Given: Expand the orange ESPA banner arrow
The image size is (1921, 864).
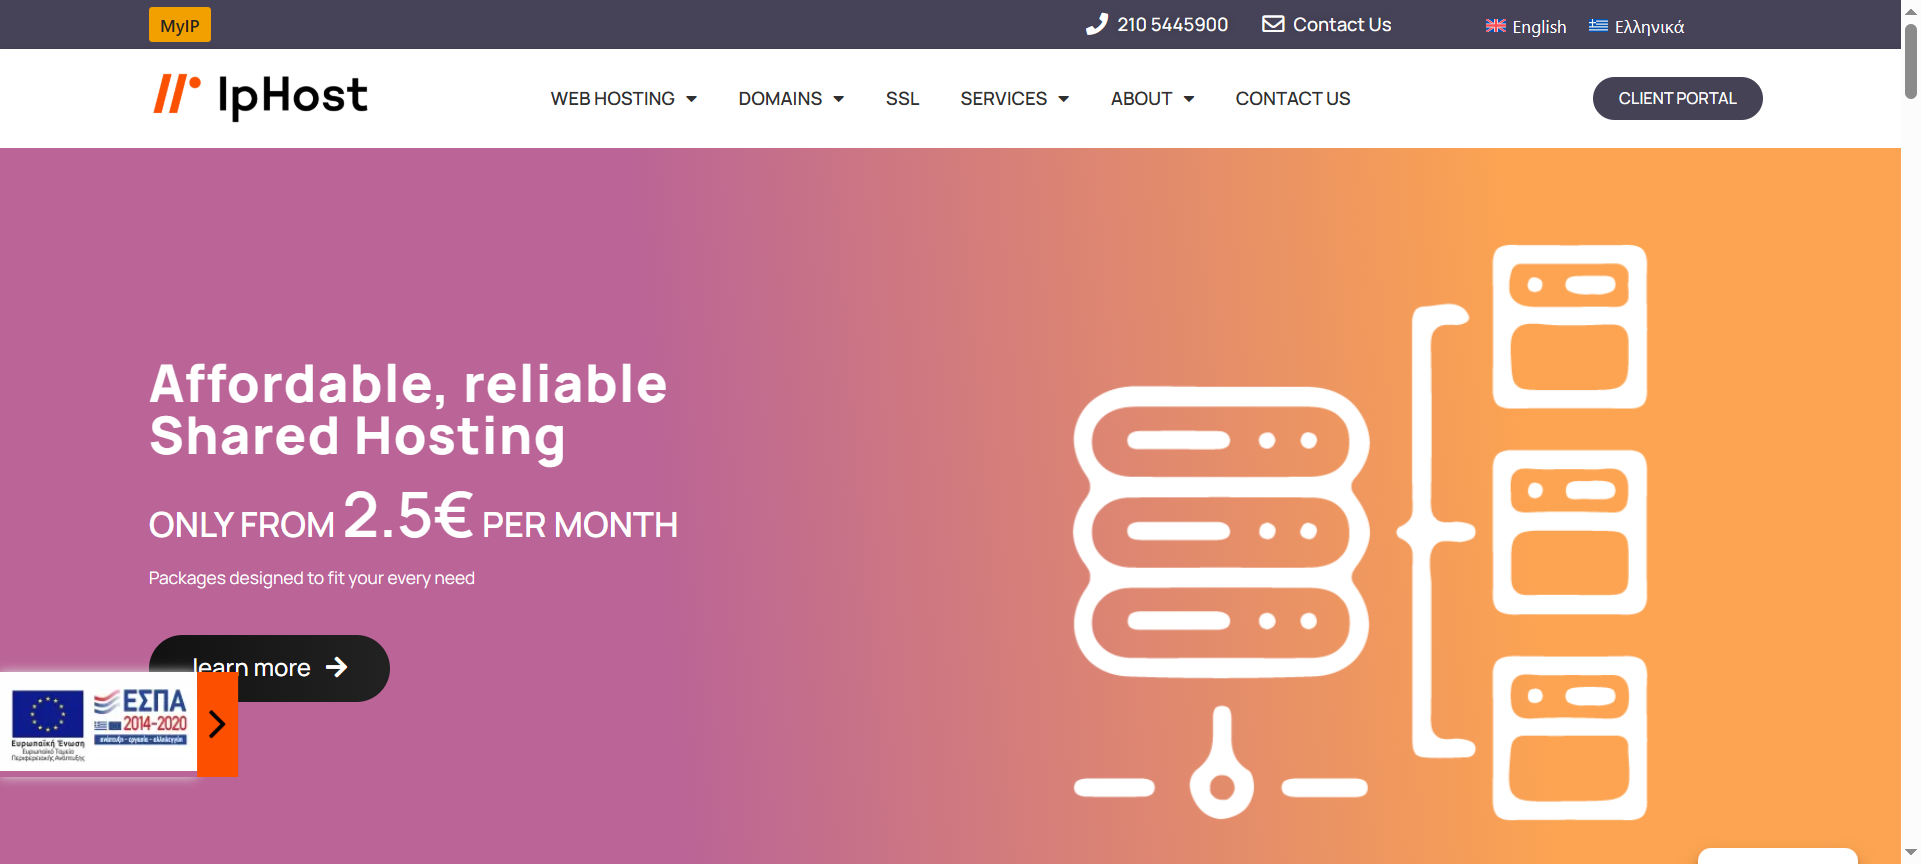Looking at the screenshot, I should click(x=217, y=724).
